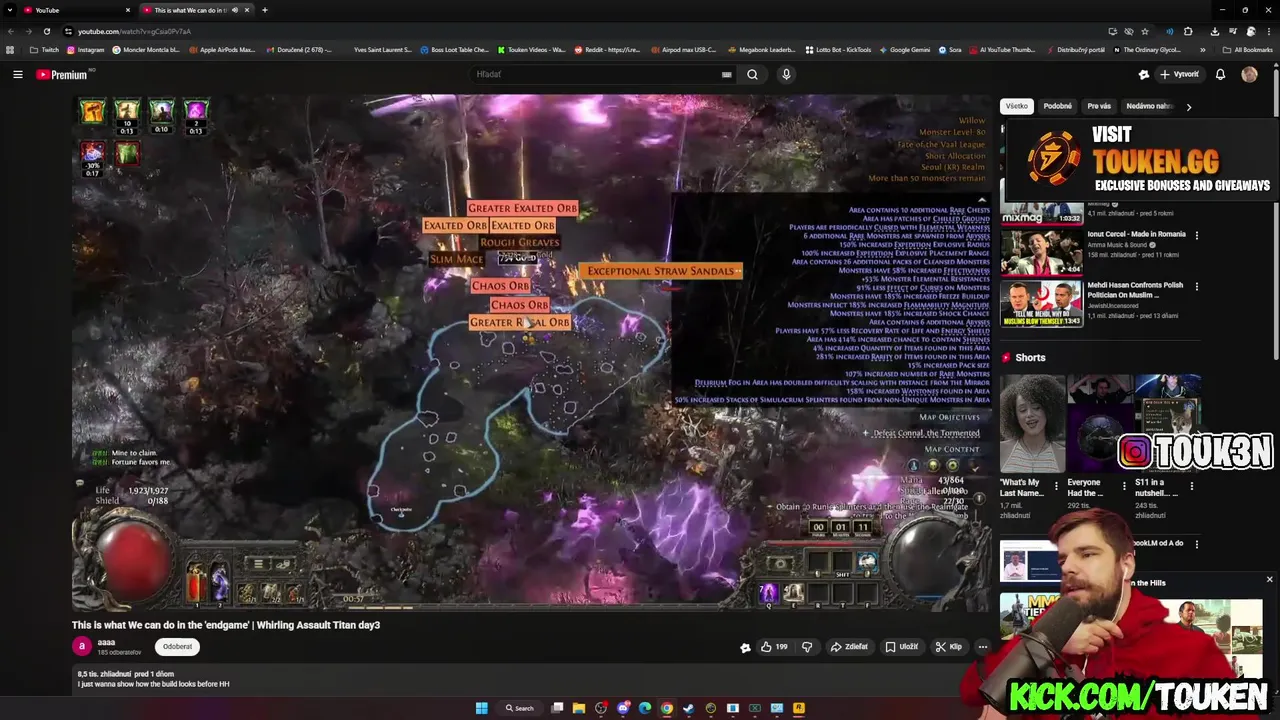
Task: Open Chrome downloads icon
Action: click(x=1214, y=31)
